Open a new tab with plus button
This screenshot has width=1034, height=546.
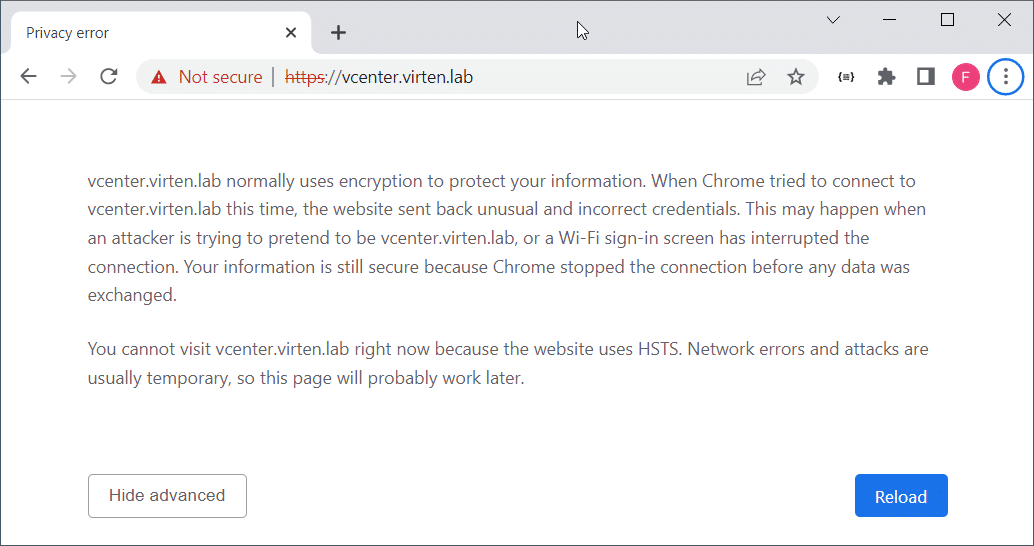[338, 32]
